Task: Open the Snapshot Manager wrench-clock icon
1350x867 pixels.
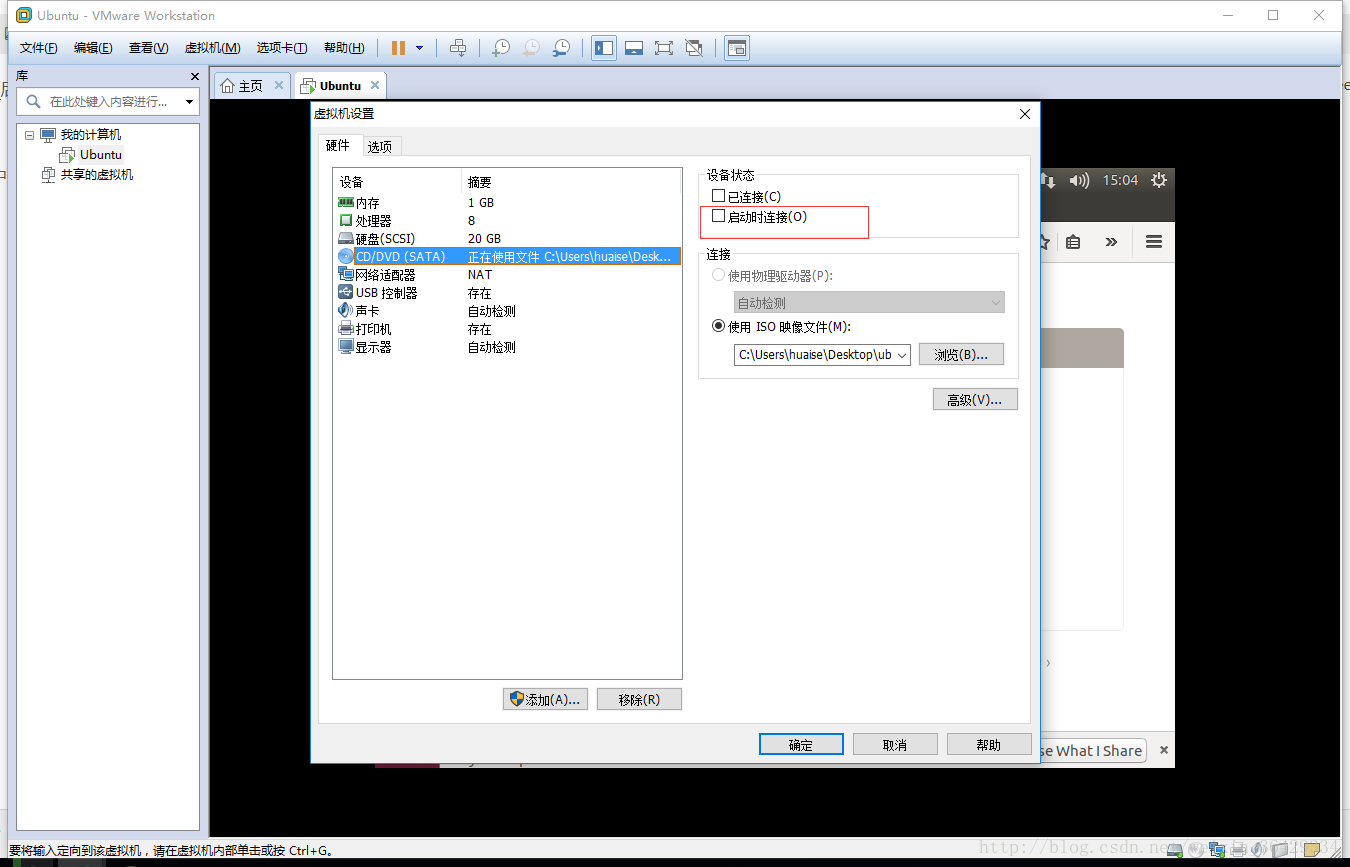Action: (x=562, y=48)
